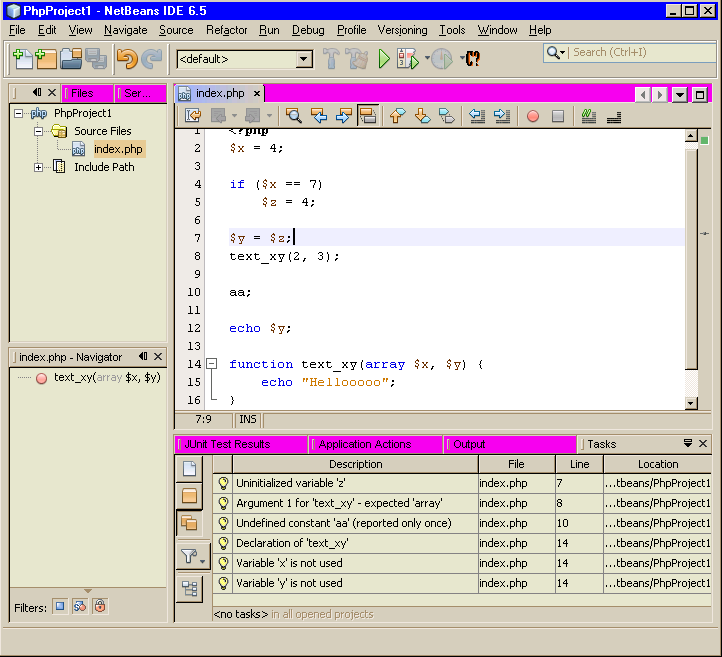
Task: Switch to JUnit Test Results tab
Action: pyautogui.click(x=241, y=444)
